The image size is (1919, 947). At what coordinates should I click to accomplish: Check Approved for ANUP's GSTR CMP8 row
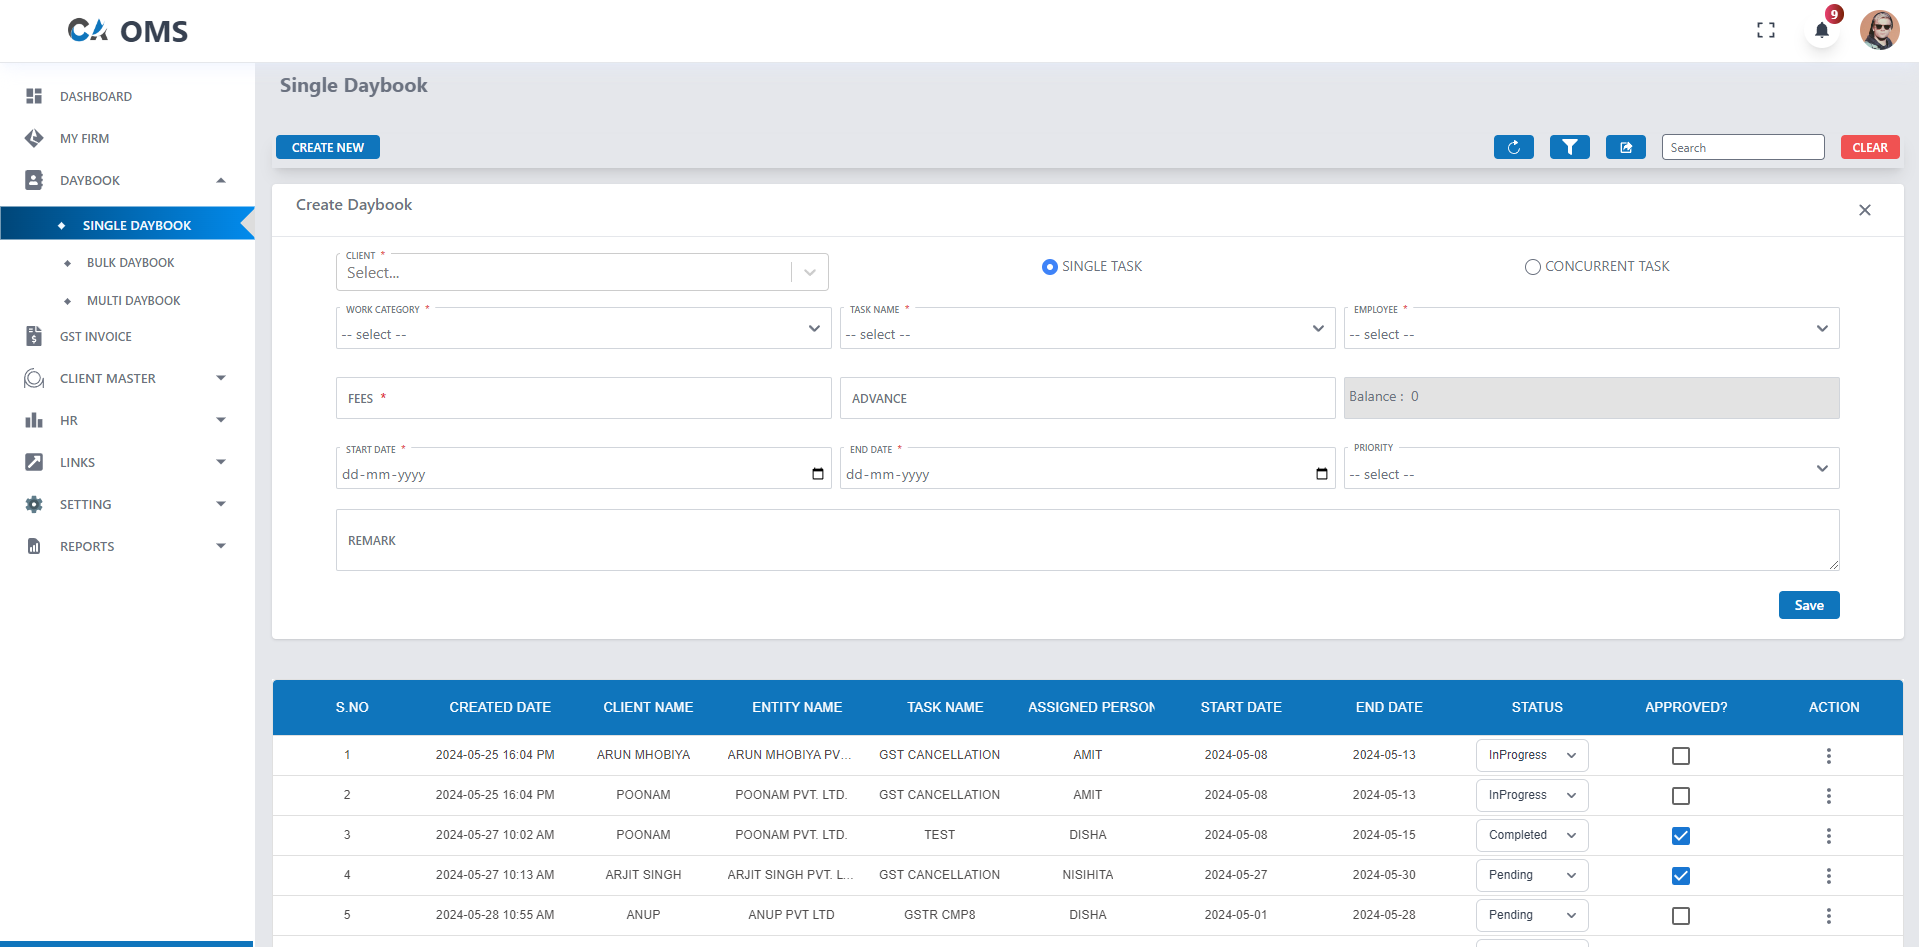(x=1680, y=915)
